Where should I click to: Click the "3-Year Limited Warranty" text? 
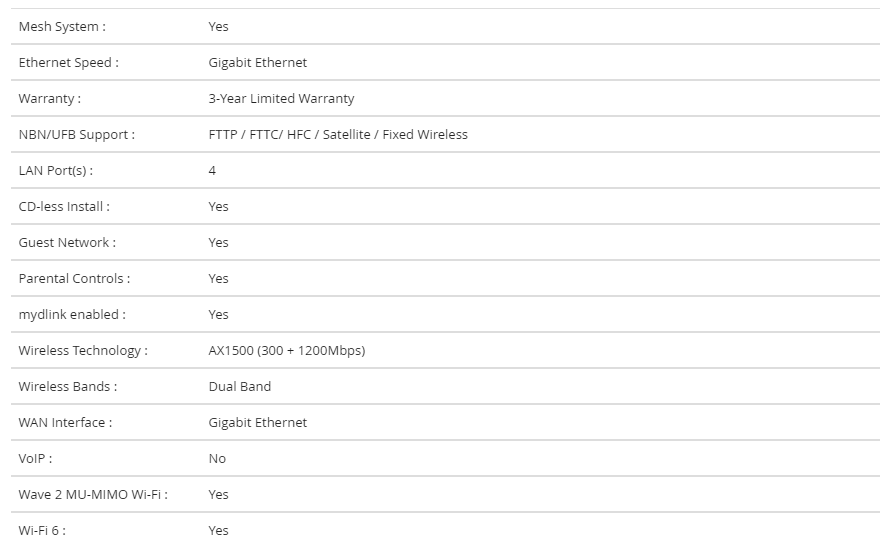pos(281,99)
